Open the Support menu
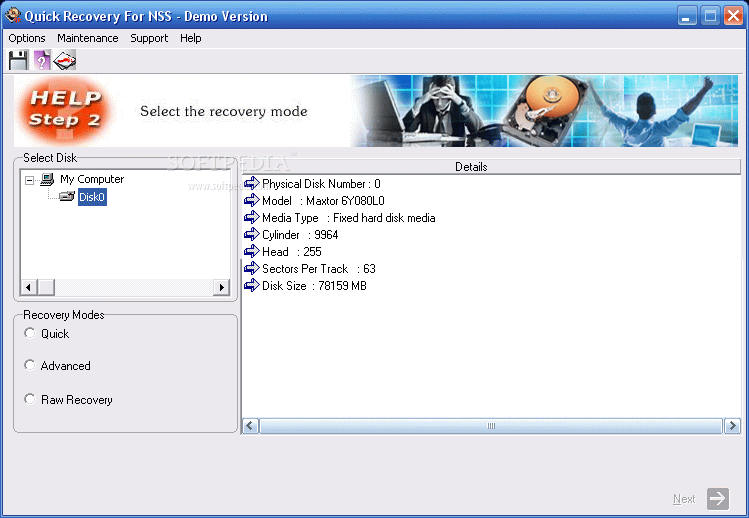Screen dimensions: 749x518 point(149,38)
